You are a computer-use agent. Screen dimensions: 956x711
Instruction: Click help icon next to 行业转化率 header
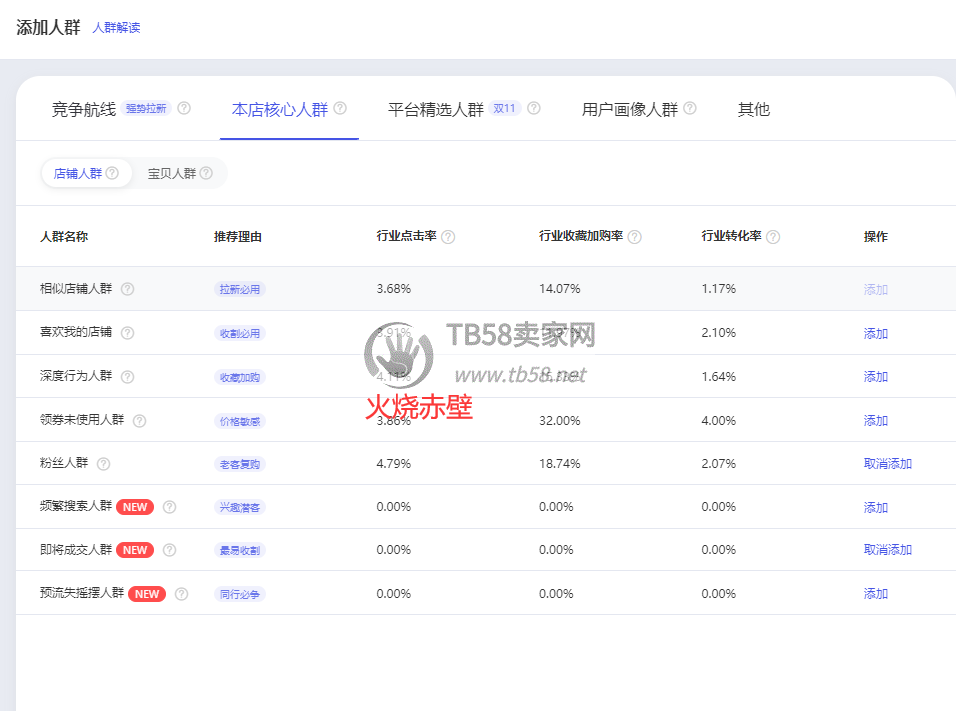tap(773, 237)
